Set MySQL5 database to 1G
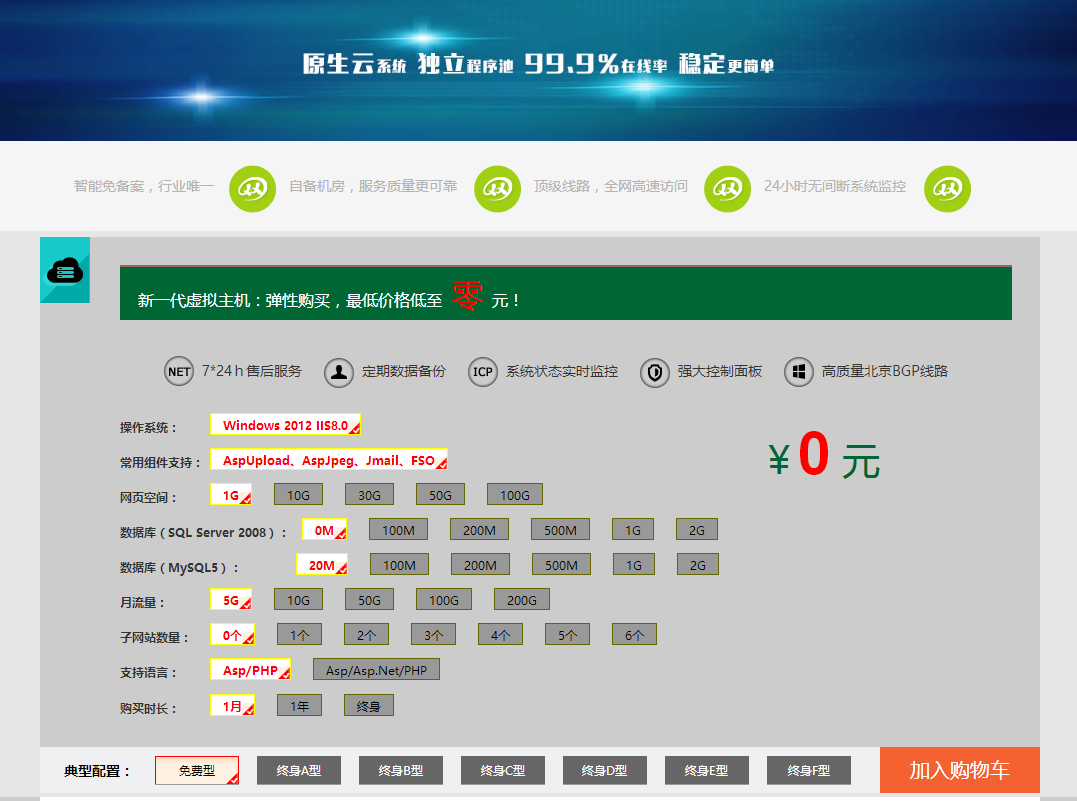The image size is (1077, 801). click(x=633, y=565)
